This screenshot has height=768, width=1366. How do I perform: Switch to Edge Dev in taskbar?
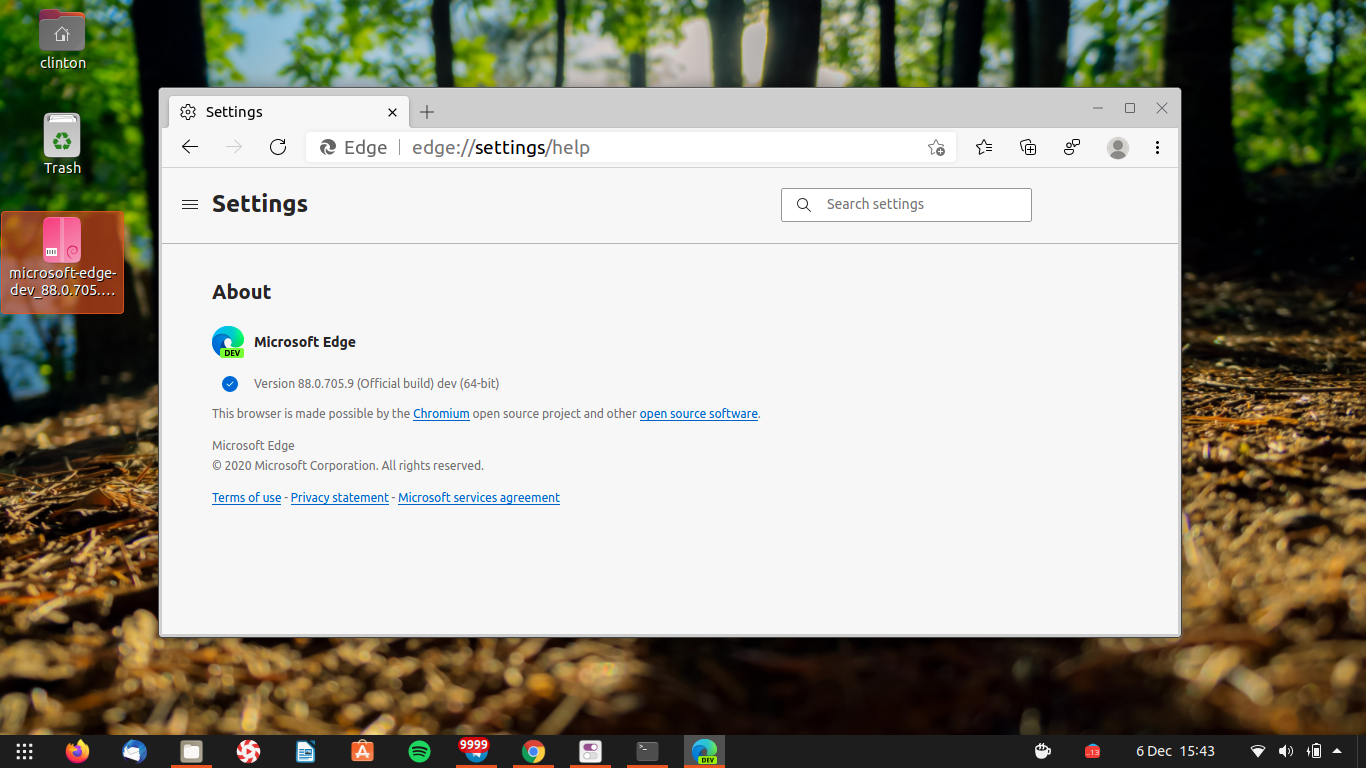pyautogui.click(x=705, y=751)
